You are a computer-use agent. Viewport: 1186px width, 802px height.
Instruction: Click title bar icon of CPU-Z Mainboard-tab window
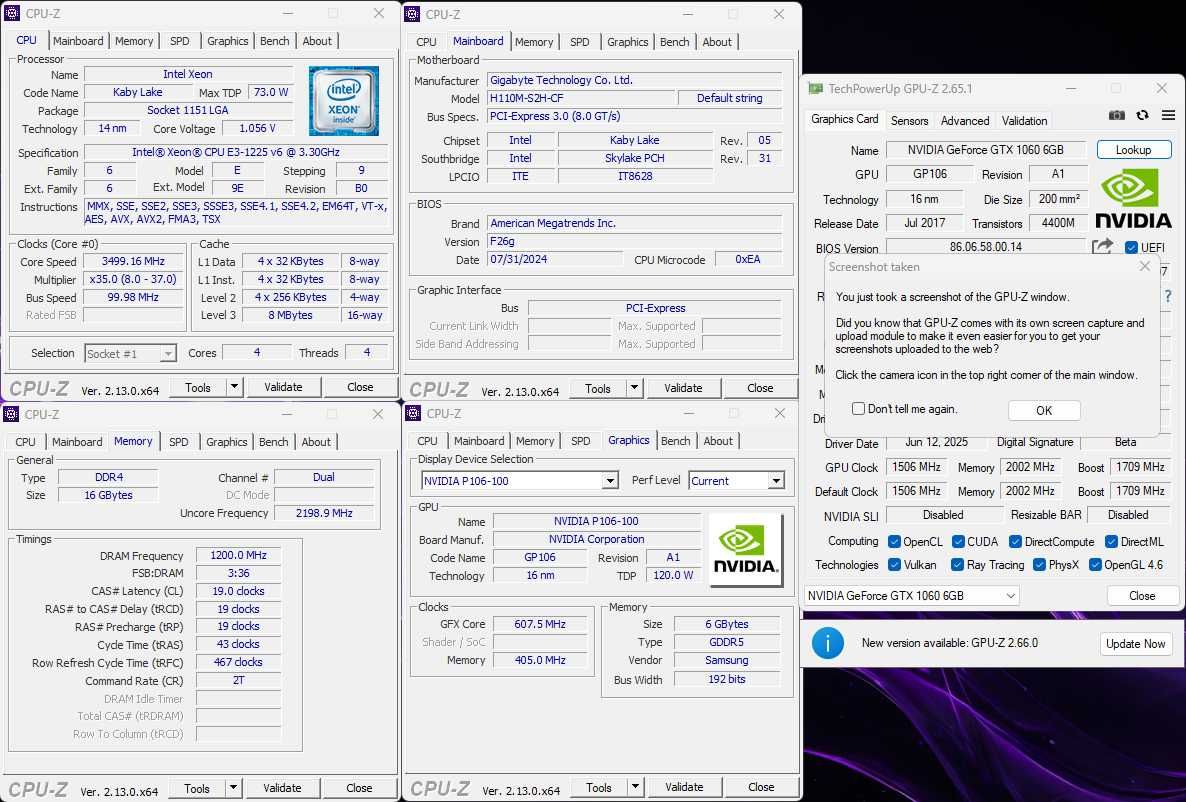[413, 14]
